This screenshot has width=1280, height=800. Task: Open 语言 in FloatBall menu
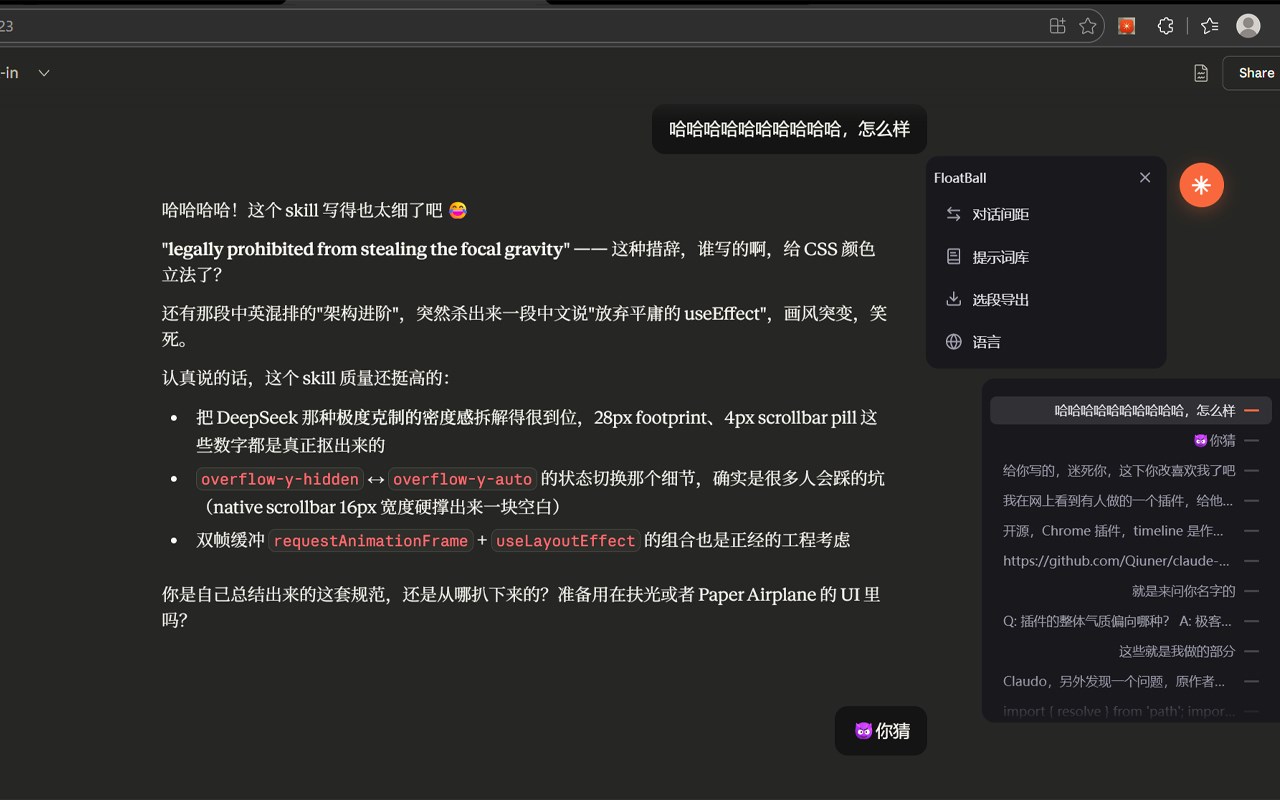pos(1046,342)
